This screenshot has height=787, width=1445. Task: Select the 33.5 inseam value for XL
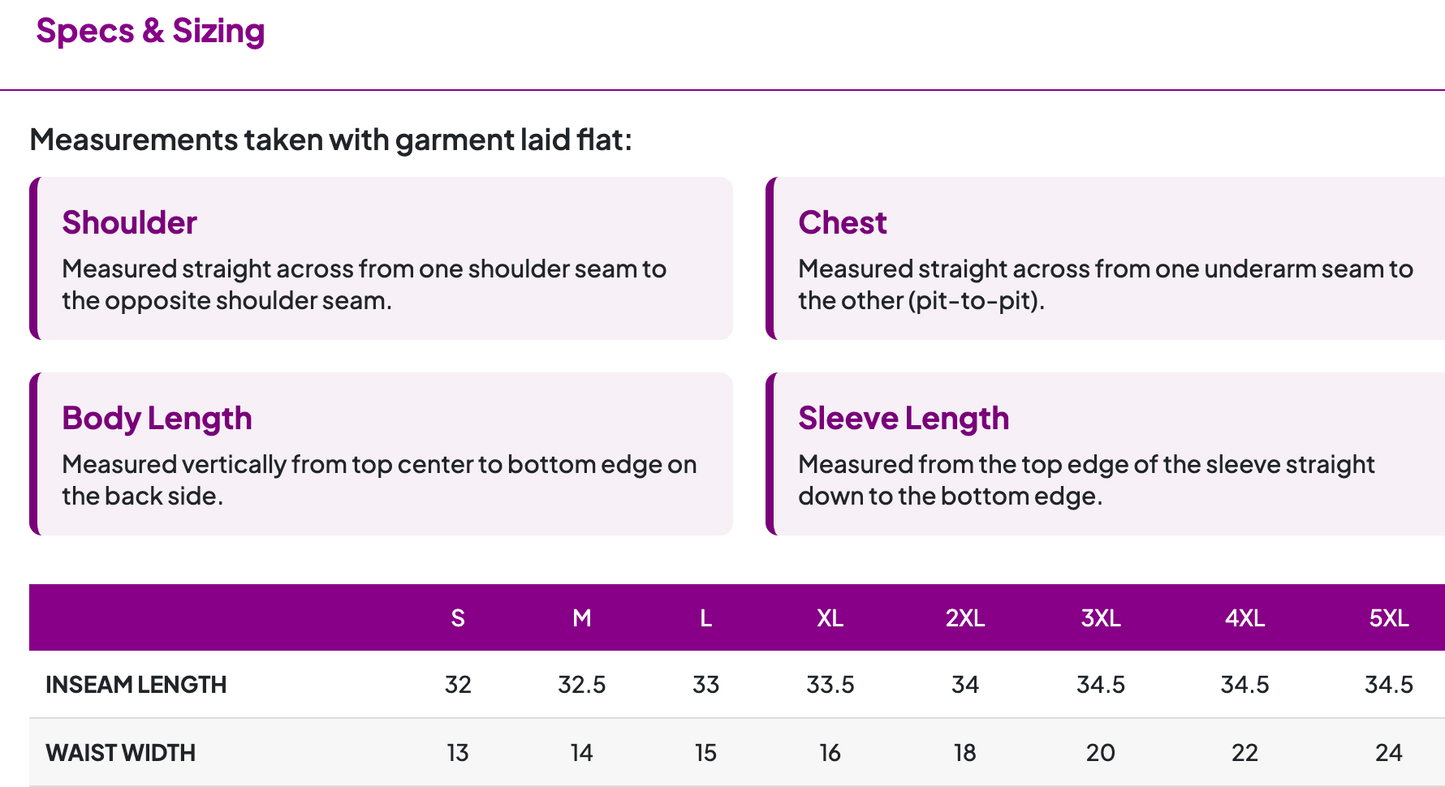click(830, 685)
